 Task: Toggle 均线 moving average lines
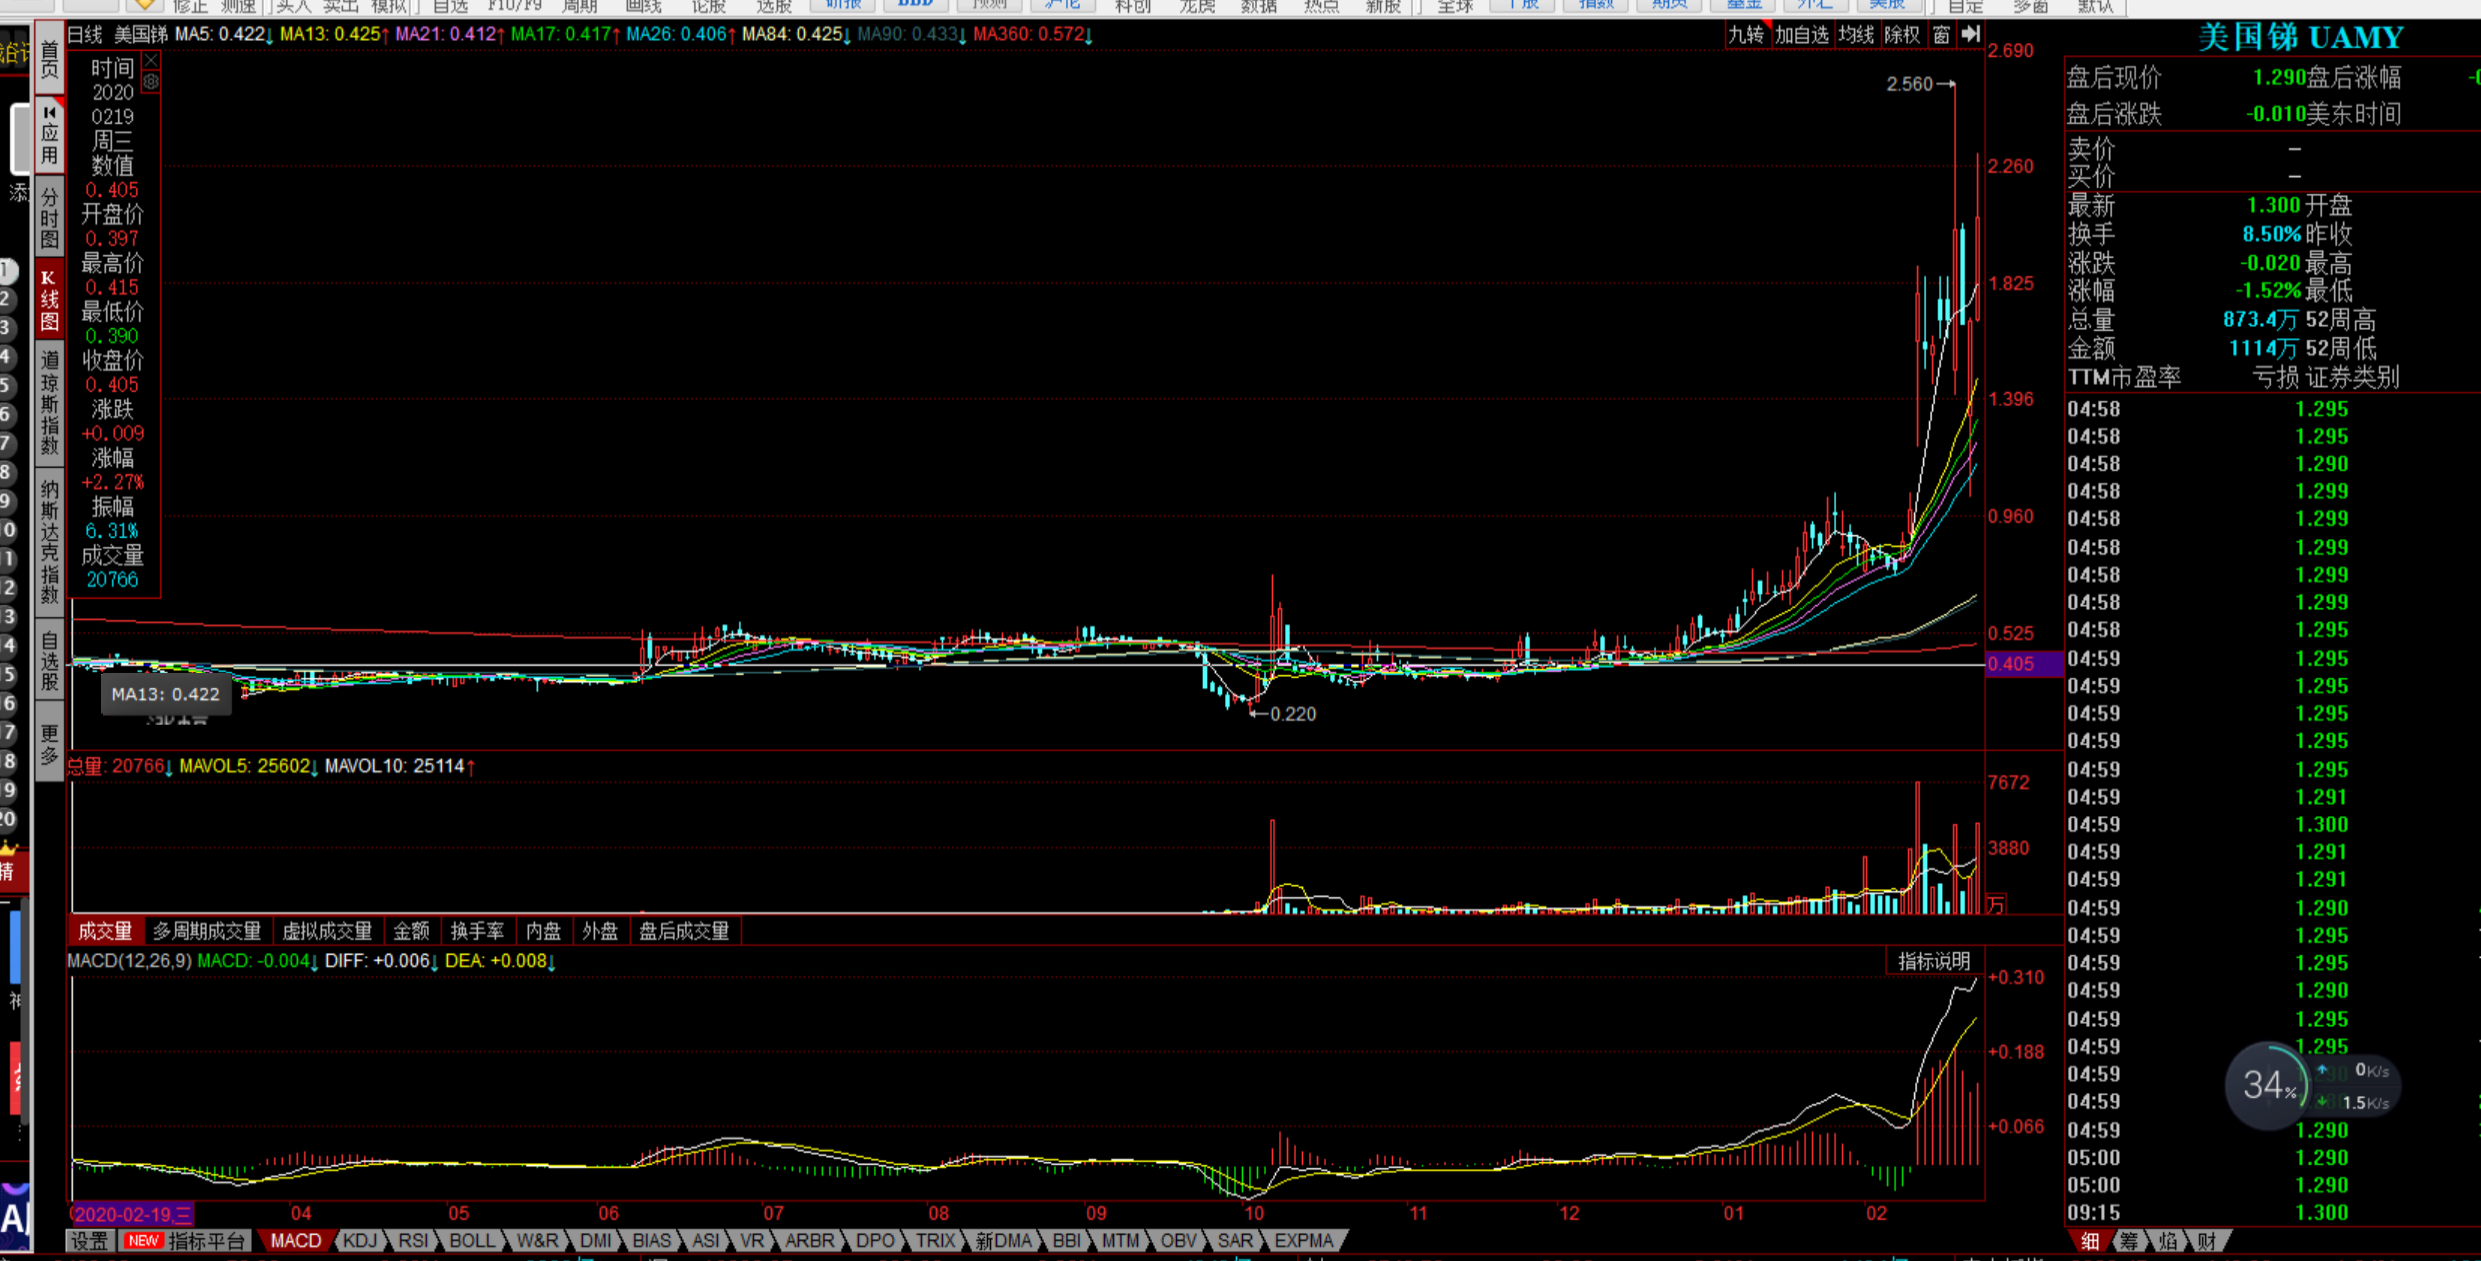[x=1856, y=35]
